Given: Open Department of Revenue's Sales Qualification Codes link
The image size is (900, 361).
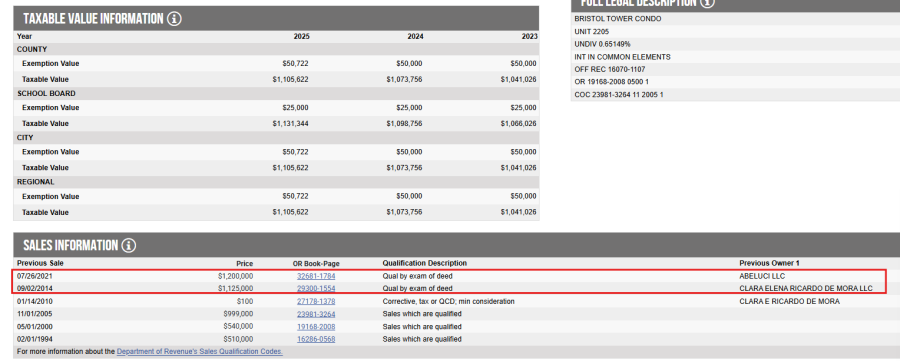Looking at the screenshot, I should (x=200, y=351).
